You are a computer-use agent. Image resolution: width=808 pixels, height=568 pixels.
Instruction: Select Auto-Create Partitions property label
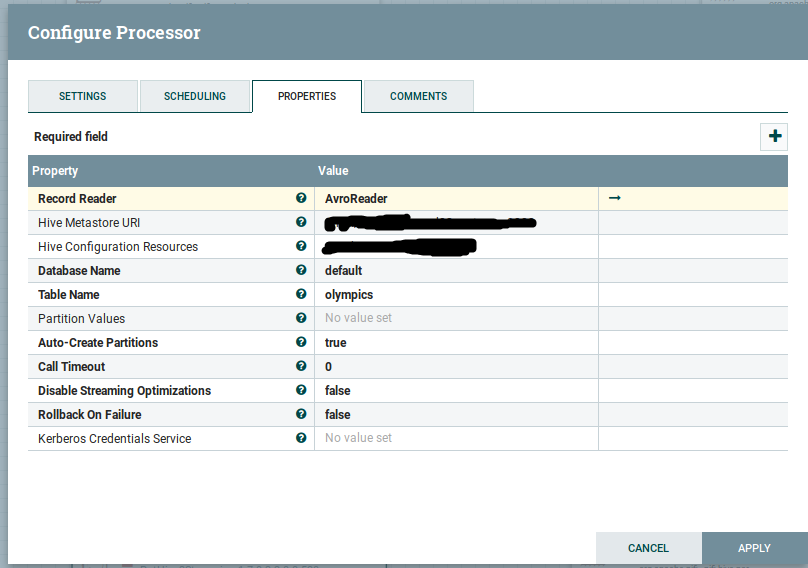pyautogui.click(x=98, y=342)
